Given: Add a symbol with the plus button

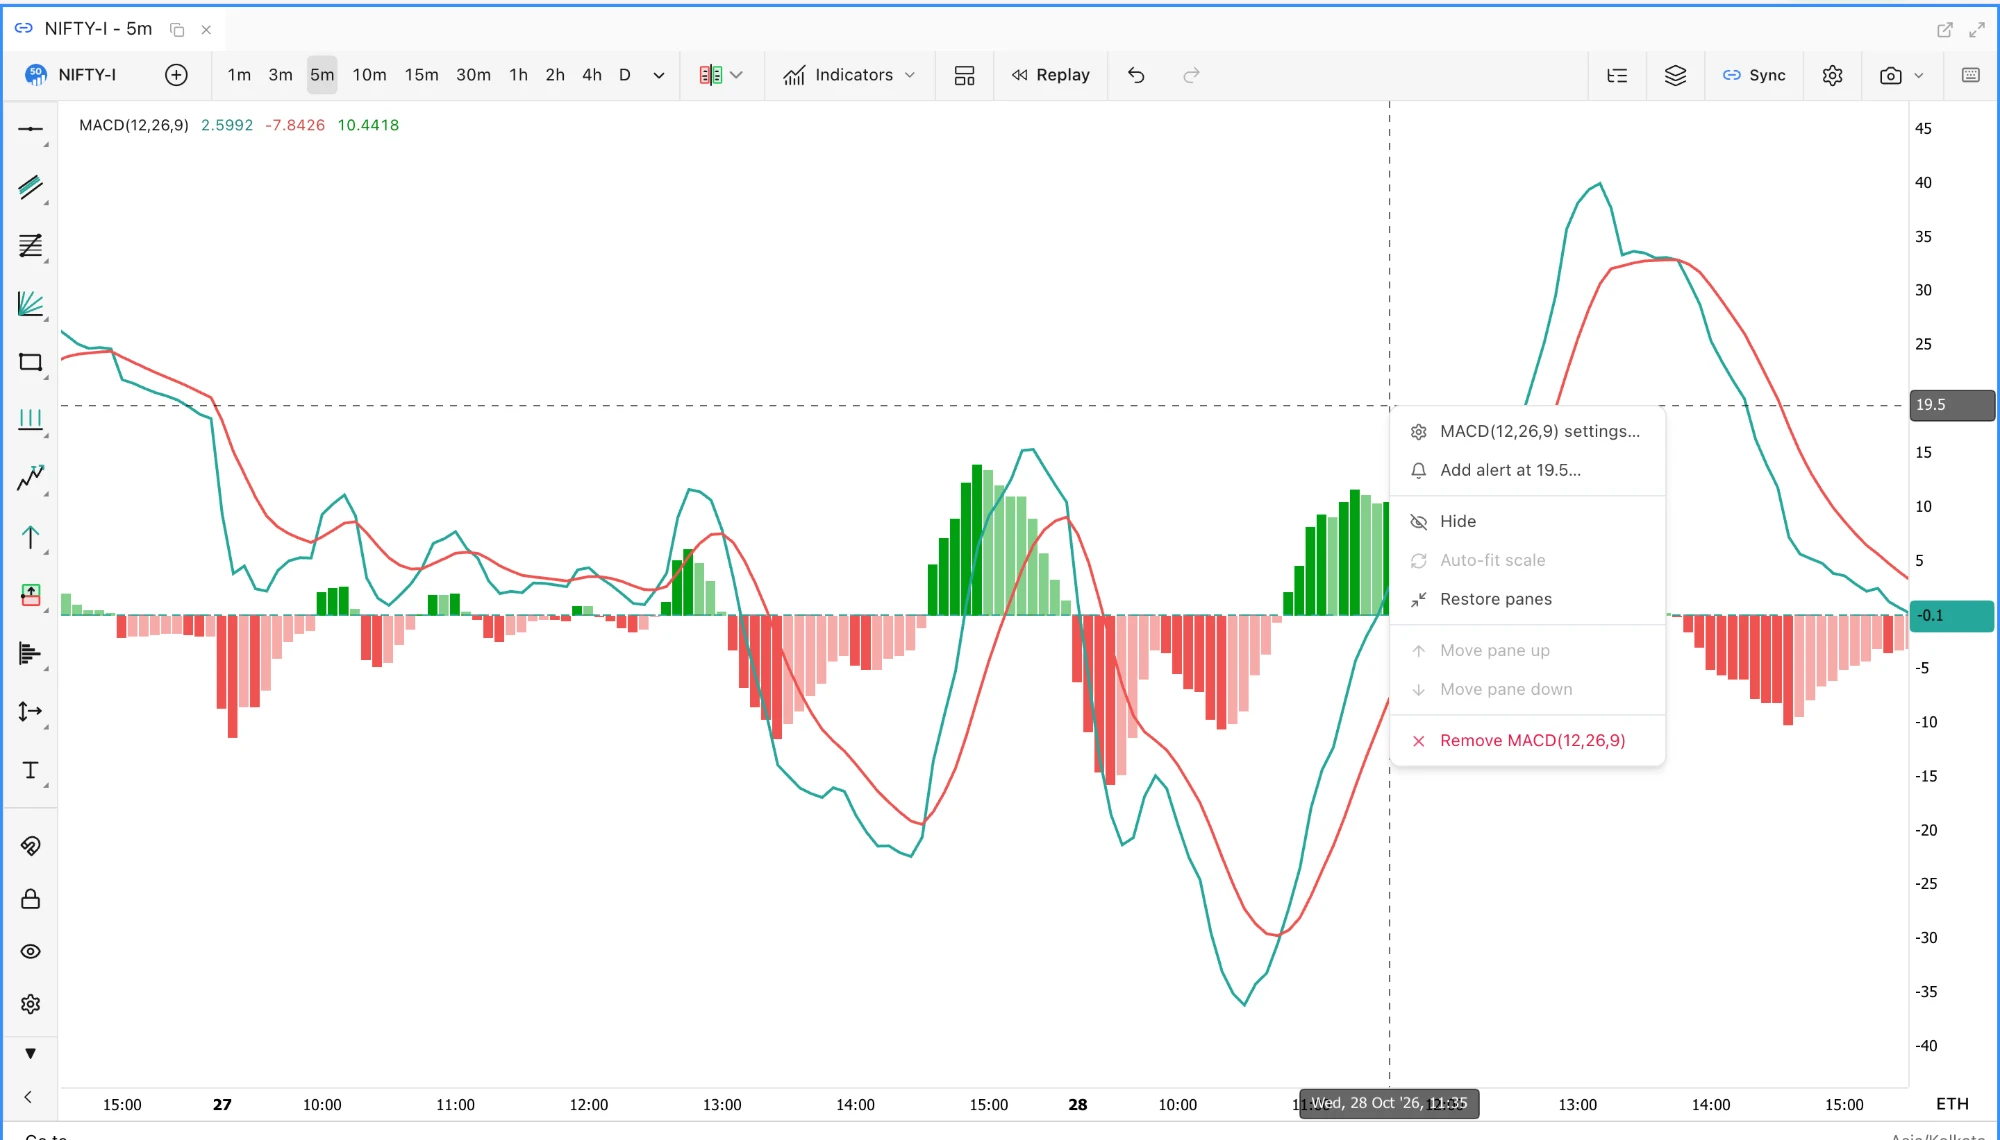Looking at the screenshot, I should (x=176, y=75).
